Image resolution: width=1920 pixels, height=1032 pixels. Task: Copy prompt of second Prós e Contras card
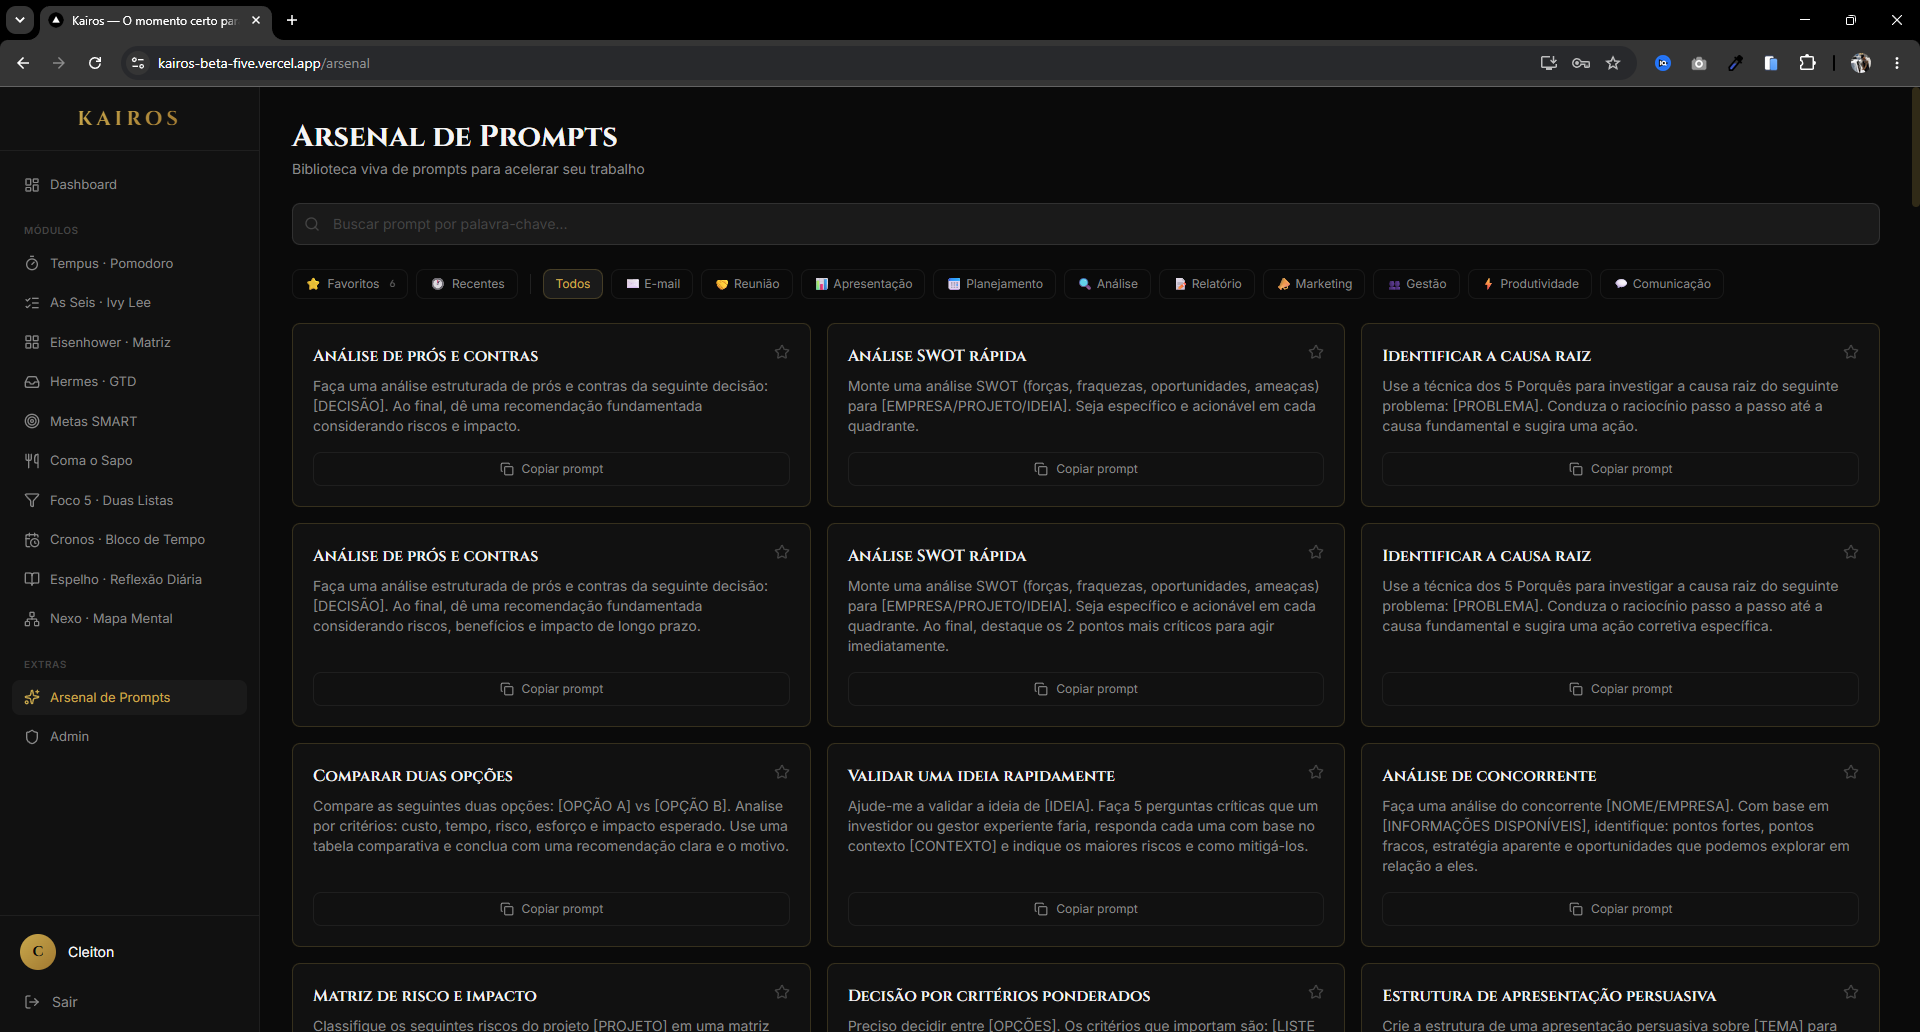tap(551, 689)
